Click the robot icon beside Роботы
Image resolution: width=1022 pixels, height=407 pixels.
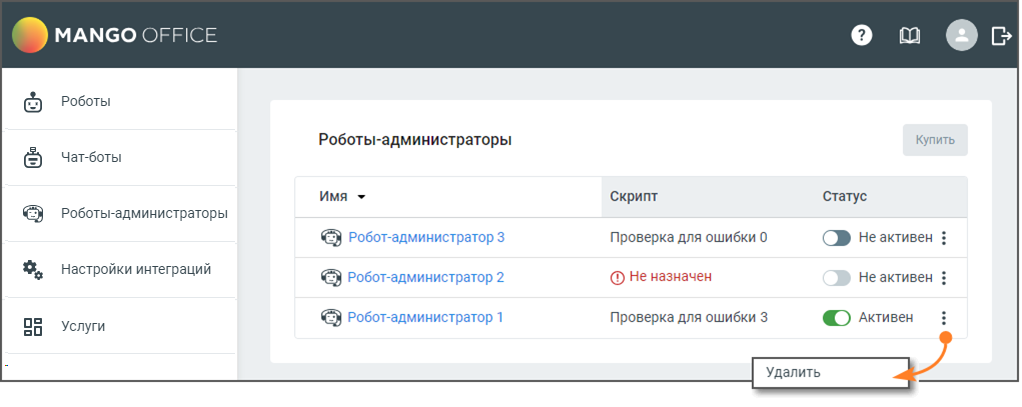(x=33, y=102)
